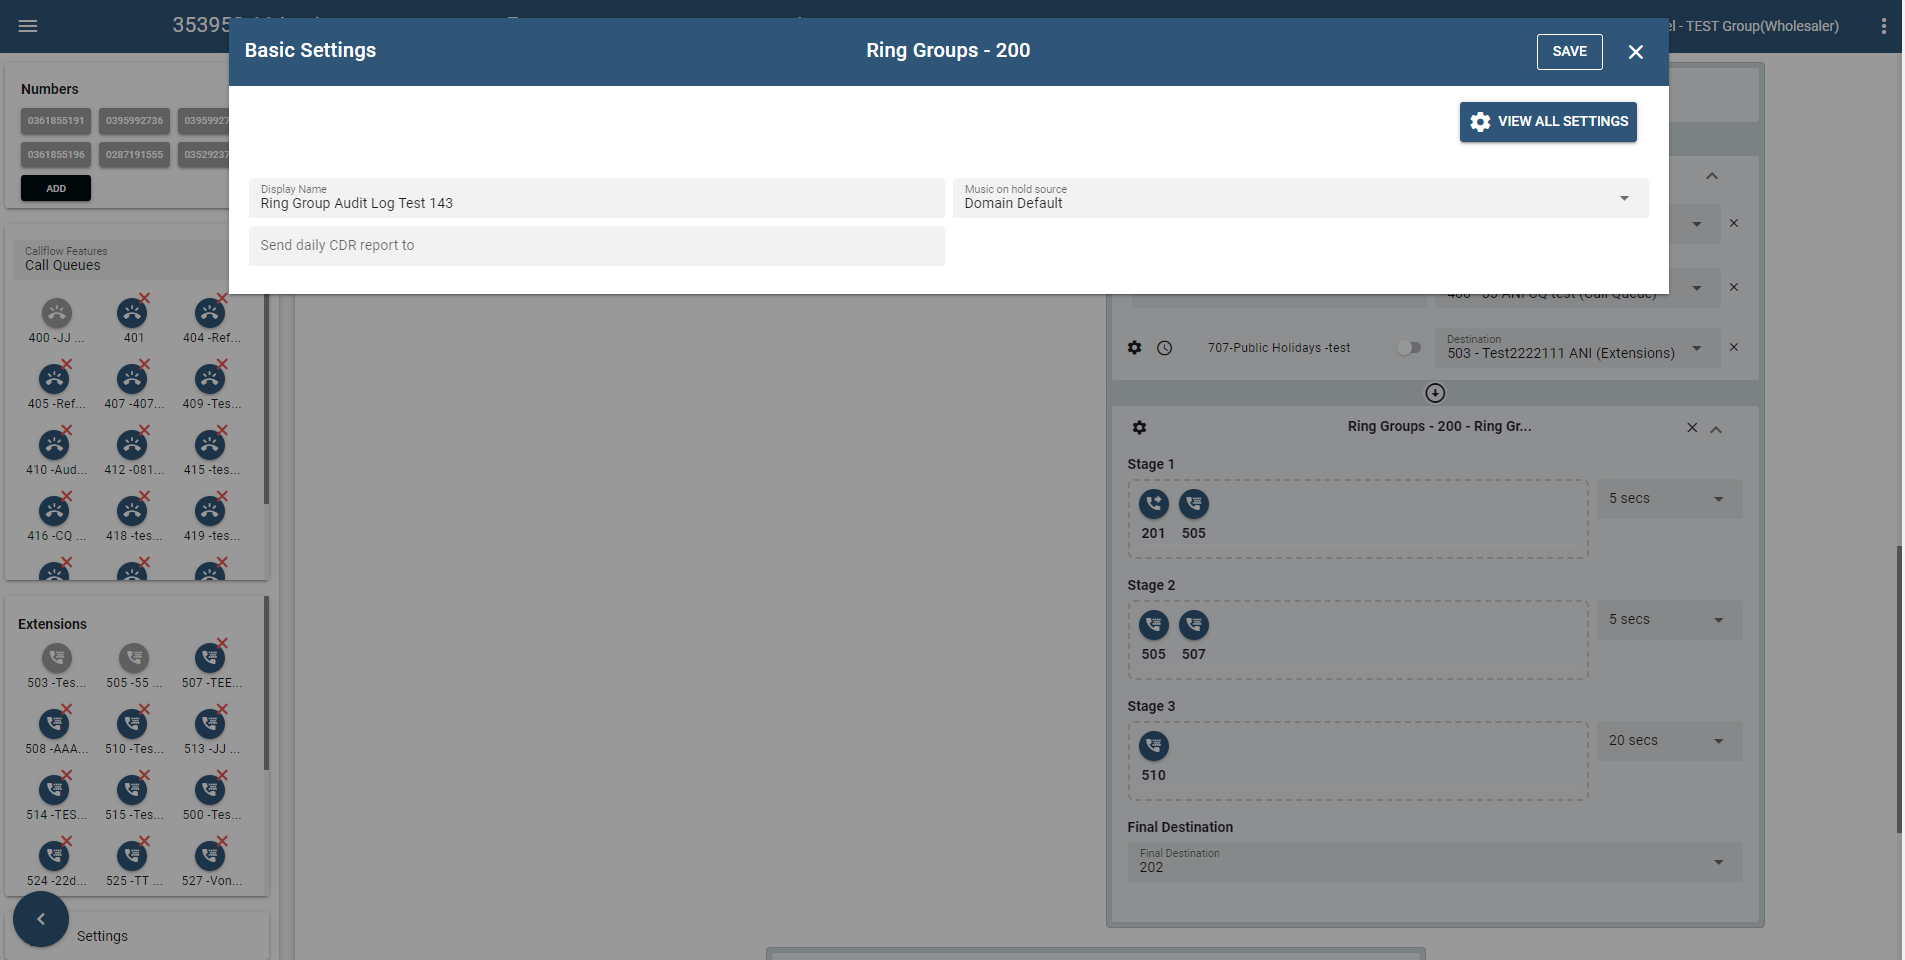Click the down arrow circle connector icon
The width and height of the screenshot is (1905, 960).
coord(1435,393)
